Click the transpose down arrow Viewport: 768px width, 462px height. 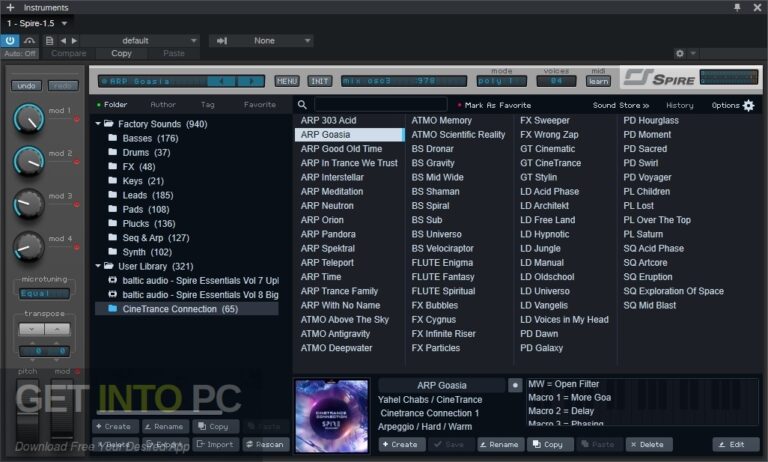[31, 329]
